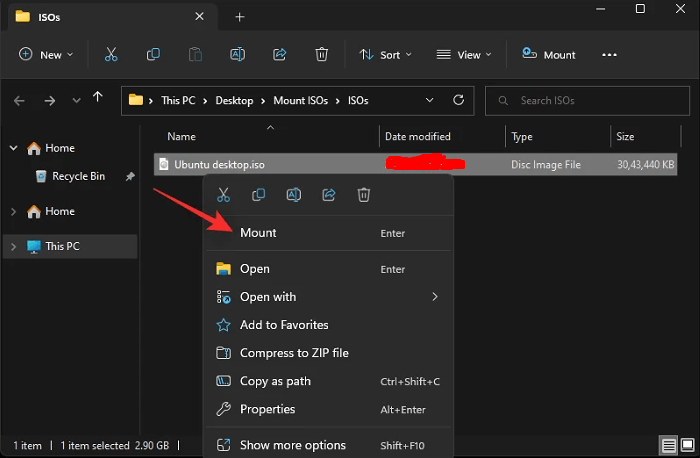Screen dimensions: 700x458
Task: Click the Share icon in the top toolbar
Action: coord(279,54)
